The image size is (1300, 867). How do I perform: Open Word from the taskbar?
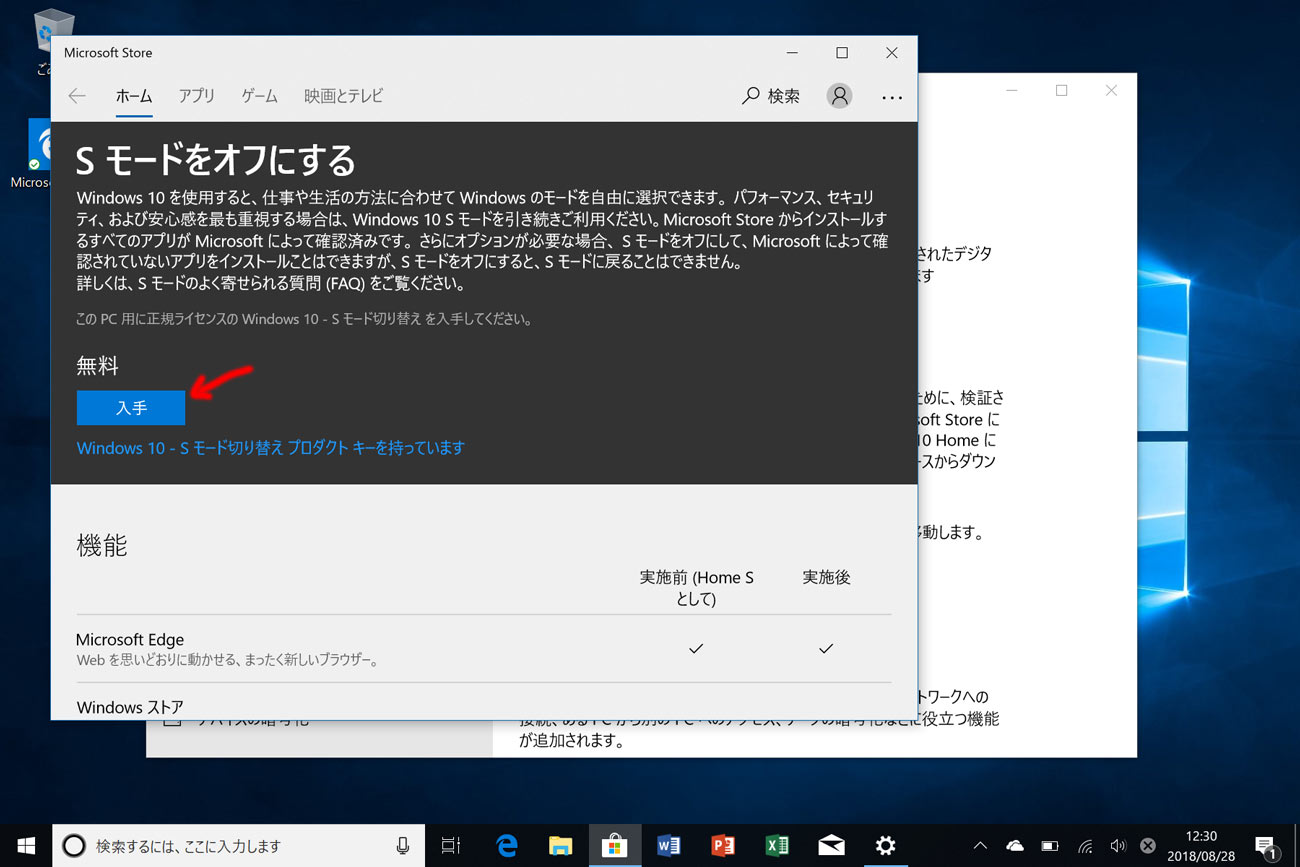(668, 846)
